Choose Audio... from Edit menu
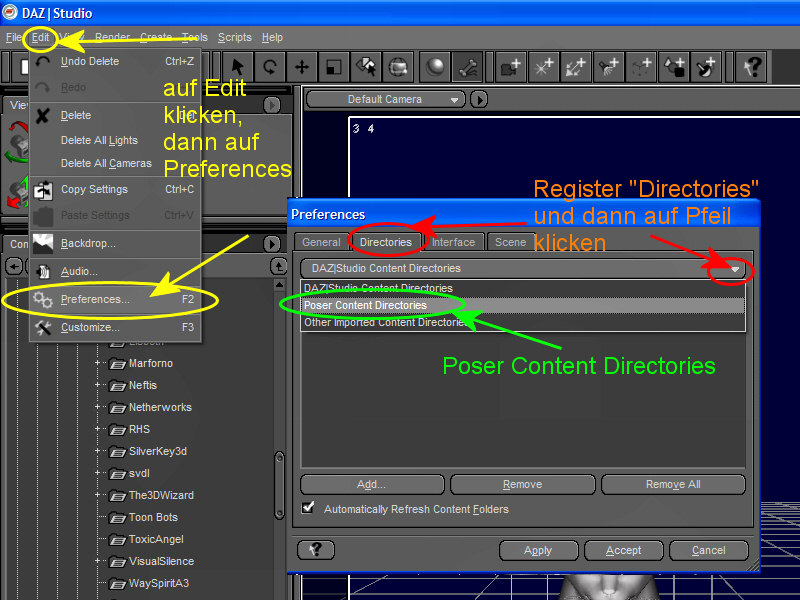Screen dimensions: 800x600 tap(115, 271)
